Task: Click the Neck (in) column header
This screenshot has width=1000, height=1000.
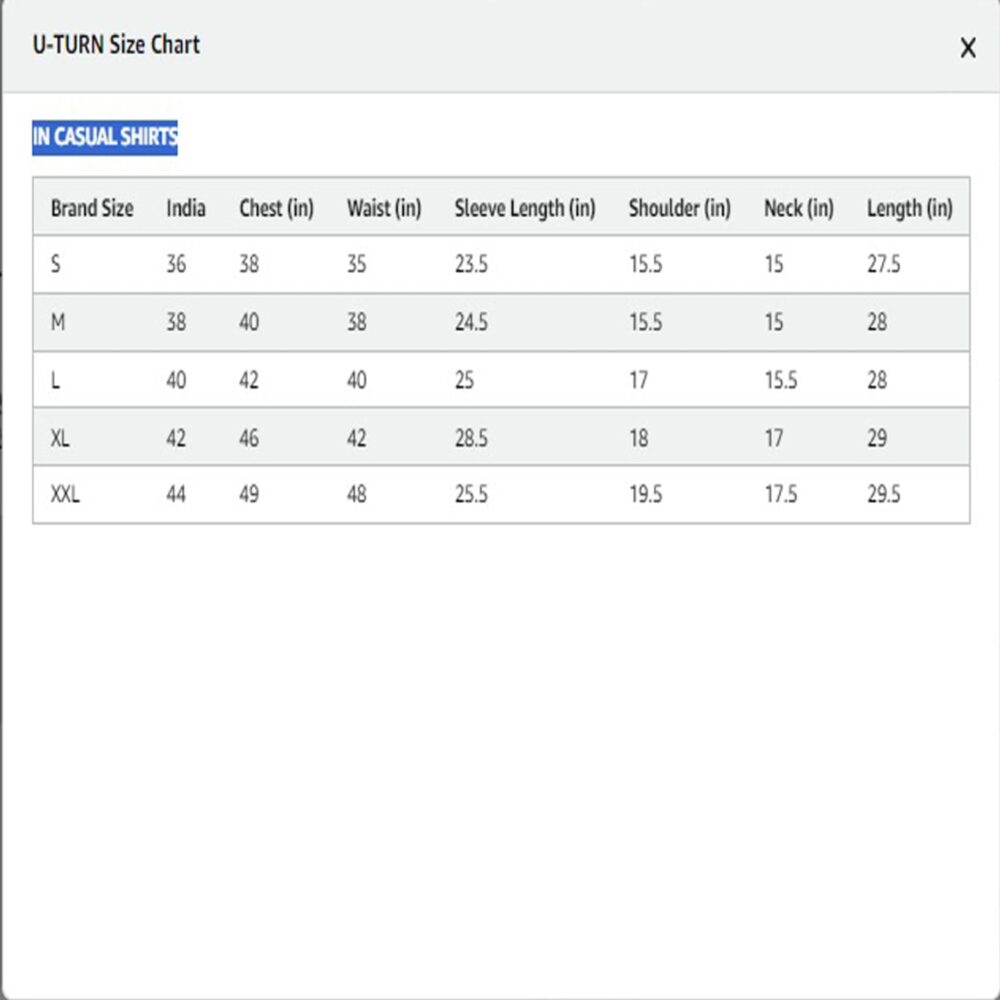Action: tap(799, 208)
